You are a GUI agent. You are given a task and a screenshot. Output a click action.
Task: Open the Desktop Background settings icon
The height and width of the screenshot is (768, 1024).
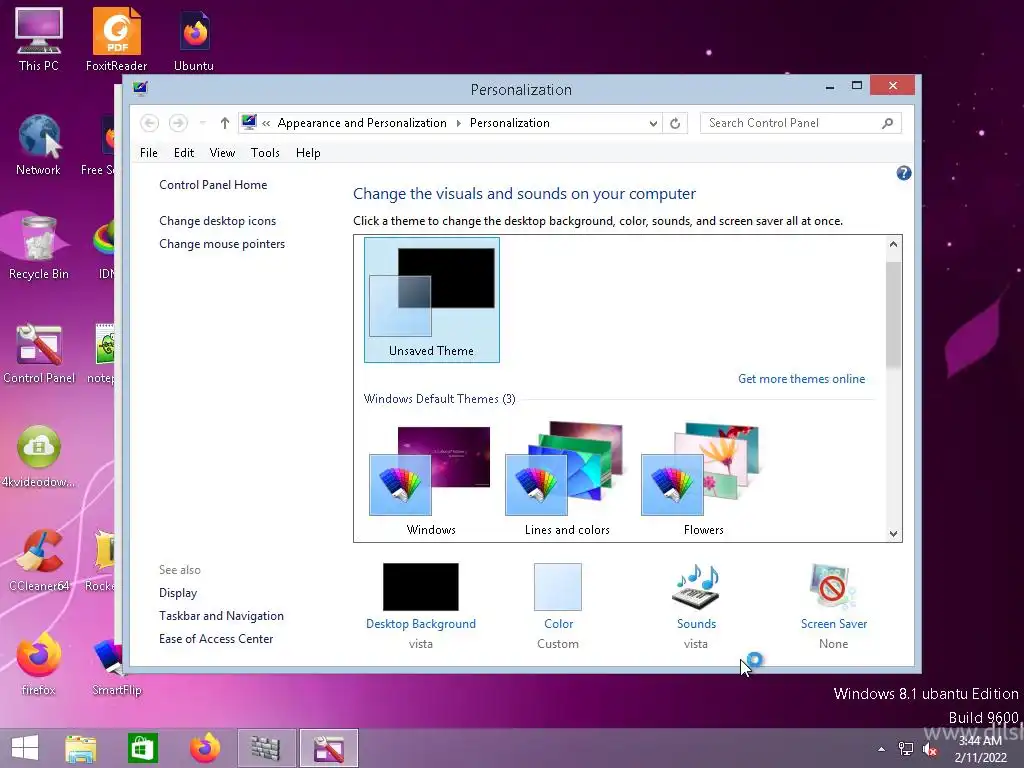pos(421,587)
